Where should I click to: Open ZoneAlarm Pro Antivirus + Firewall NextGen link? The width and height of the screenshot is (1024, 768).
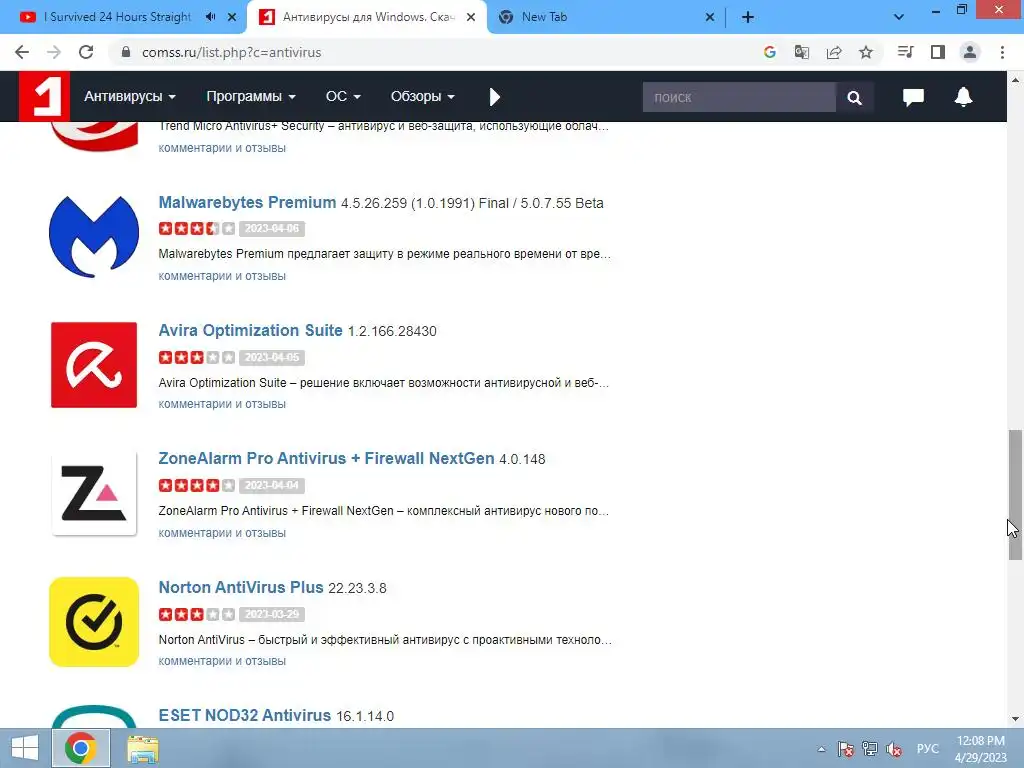point(326,458)
